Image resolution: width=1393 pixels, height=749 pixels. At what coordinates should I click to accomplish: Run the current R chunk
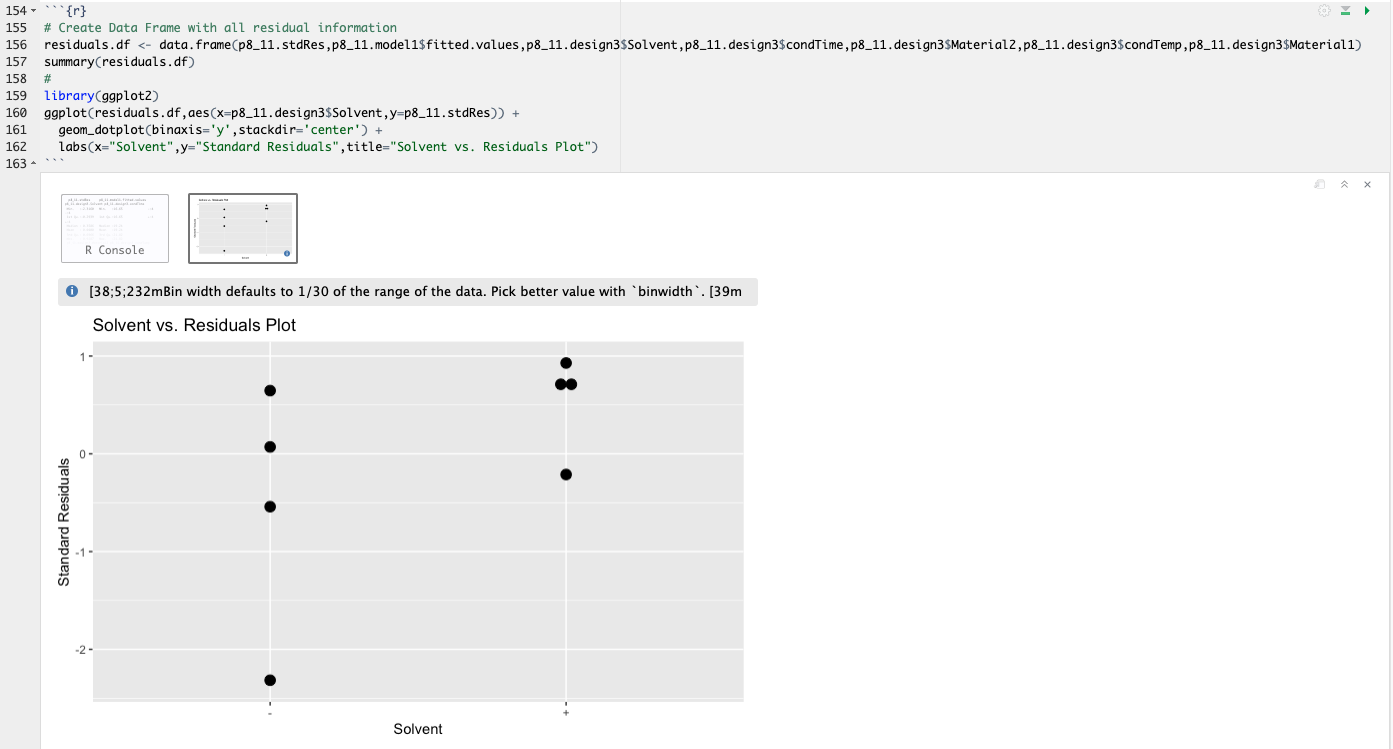tap(1367, 10)
